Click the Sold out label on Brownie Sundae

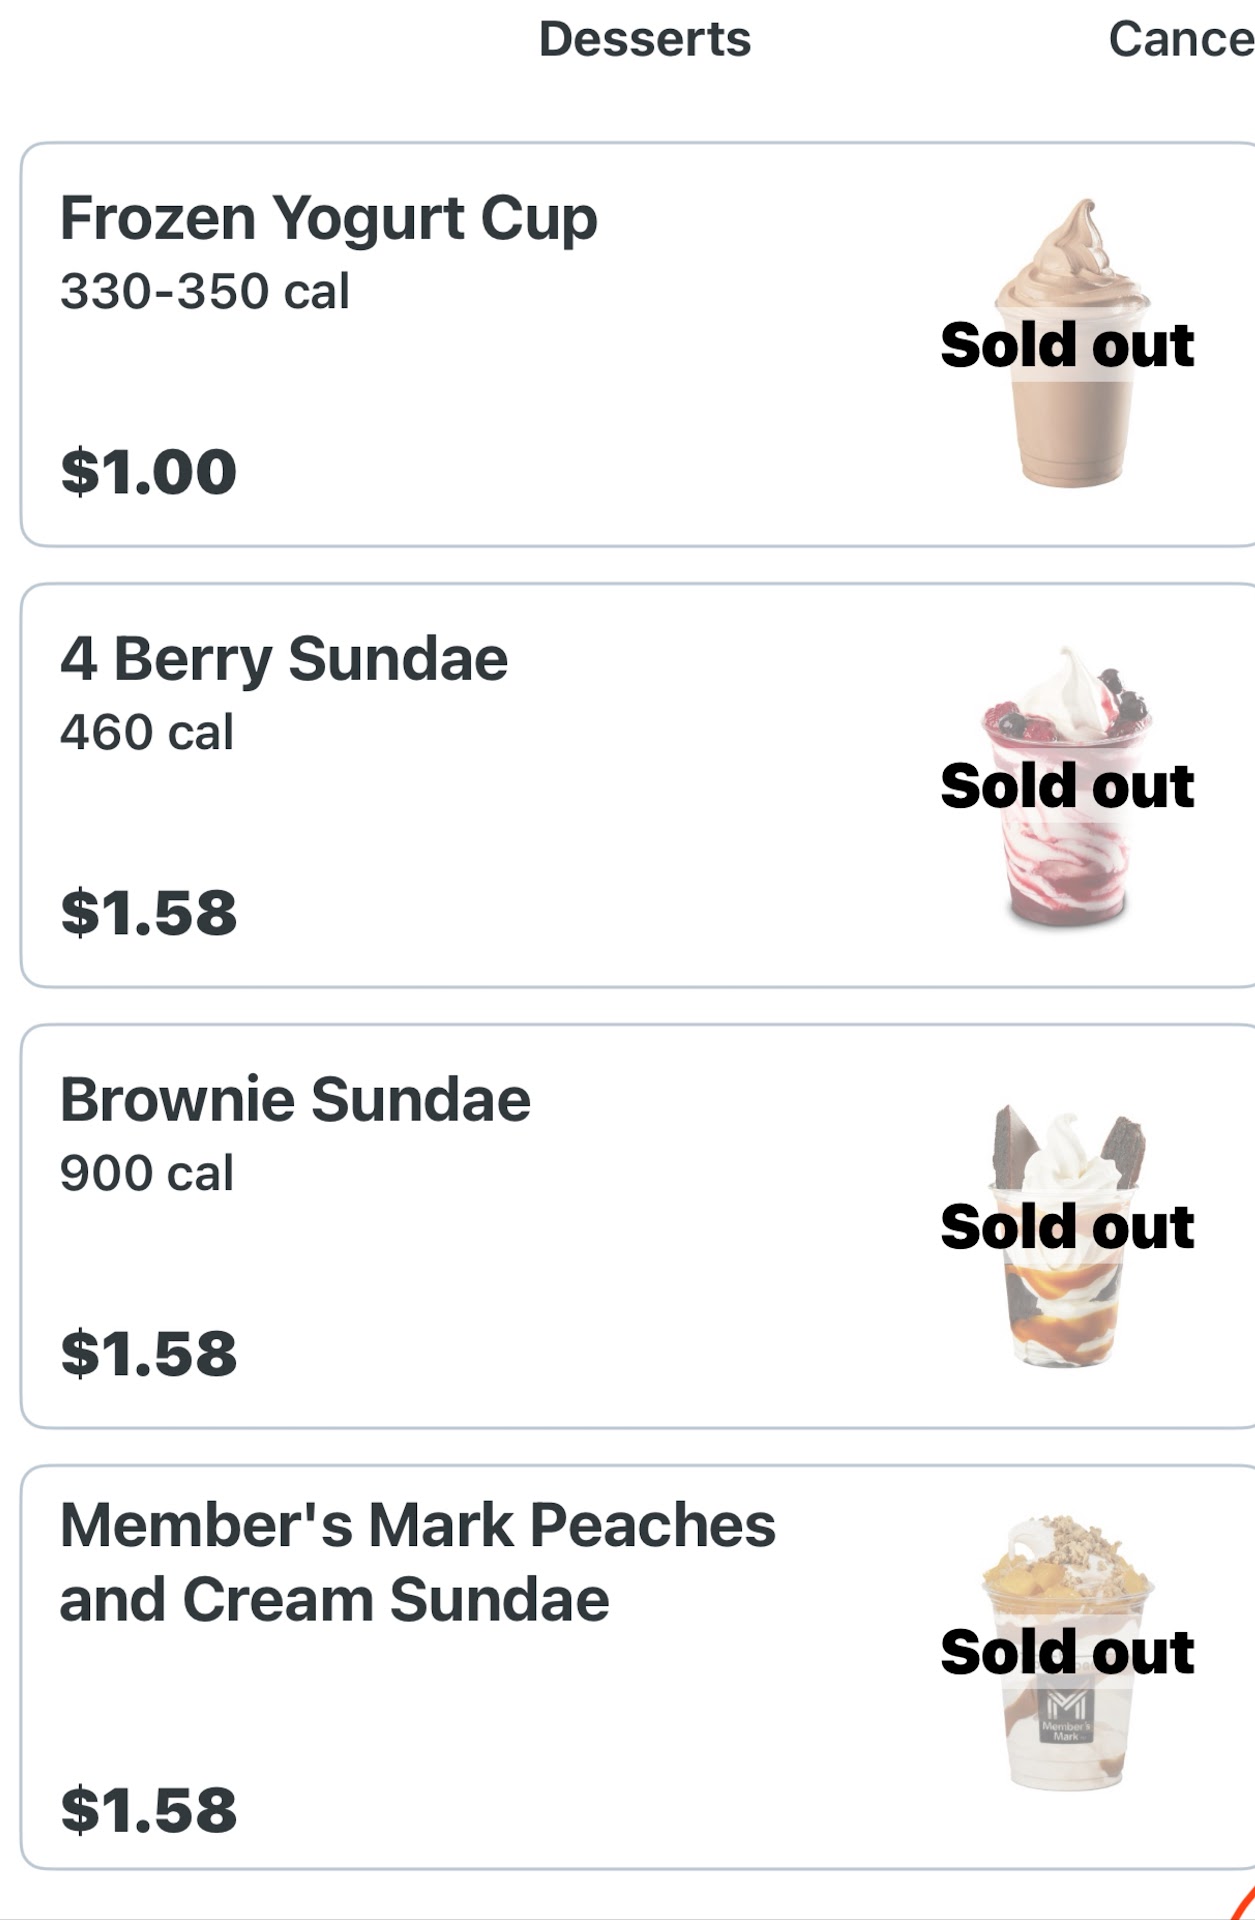click(x=1067, y=1228)
